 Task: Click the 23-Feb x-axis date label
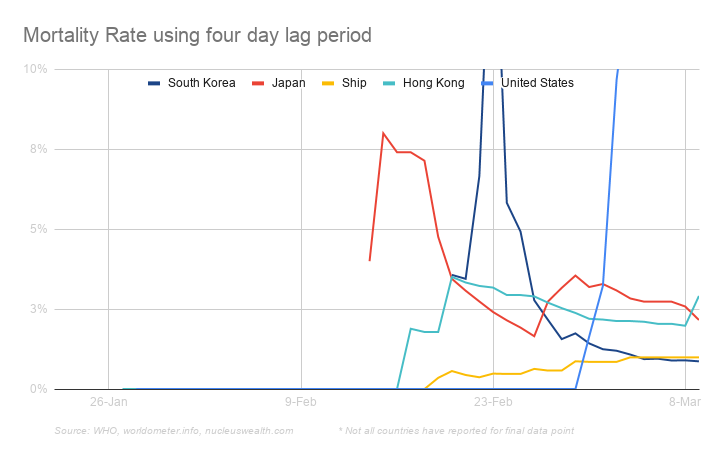[493, 402]
